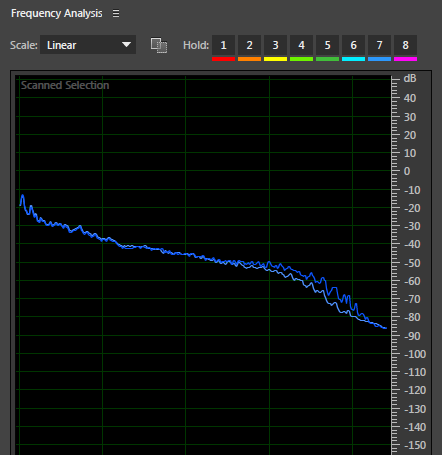Open the Frequency Analysis panel menu
Image resolution: width=442 pixels, height=455 pixels.
pyautogui.click(x=116, y=13)
